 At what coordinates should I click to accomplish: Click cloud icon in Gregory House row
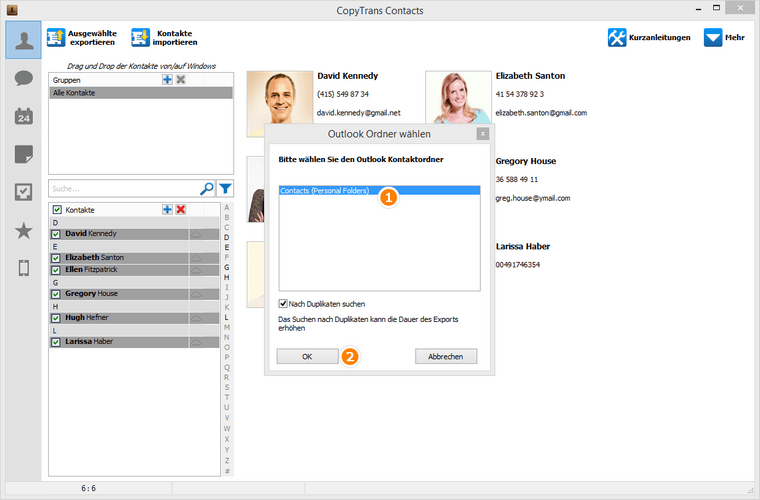[x=196, y=295]
